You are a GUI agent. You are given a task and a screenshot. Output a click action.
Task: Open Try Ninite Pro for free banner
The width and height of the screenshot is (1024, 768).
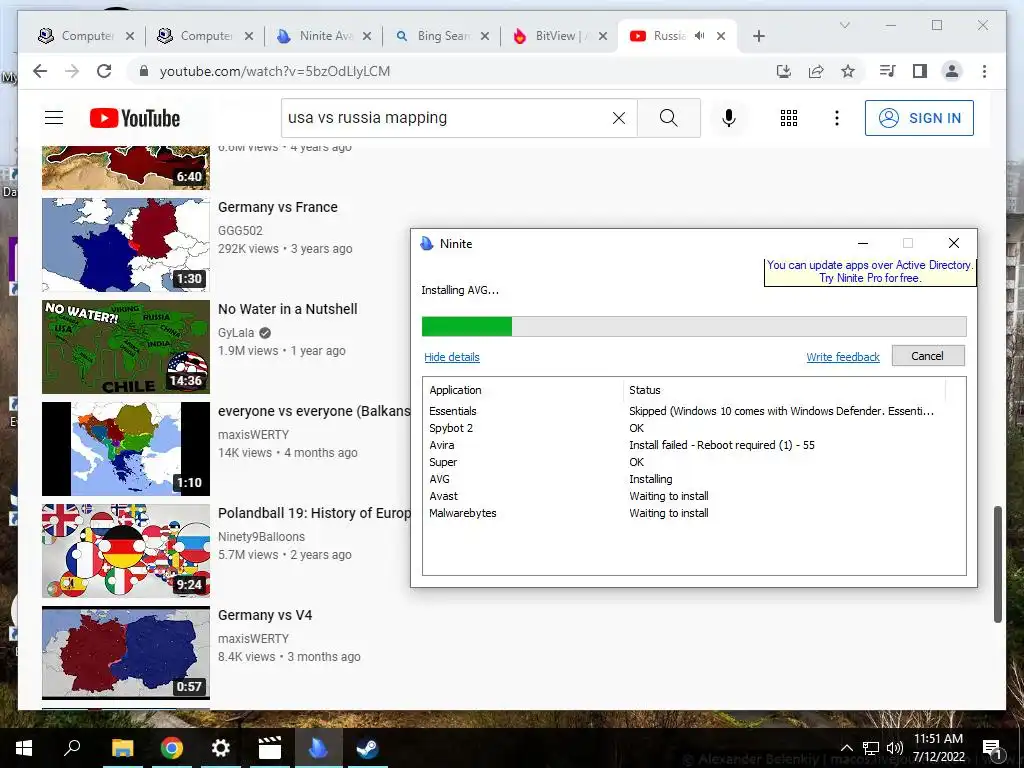coord(870,272)
